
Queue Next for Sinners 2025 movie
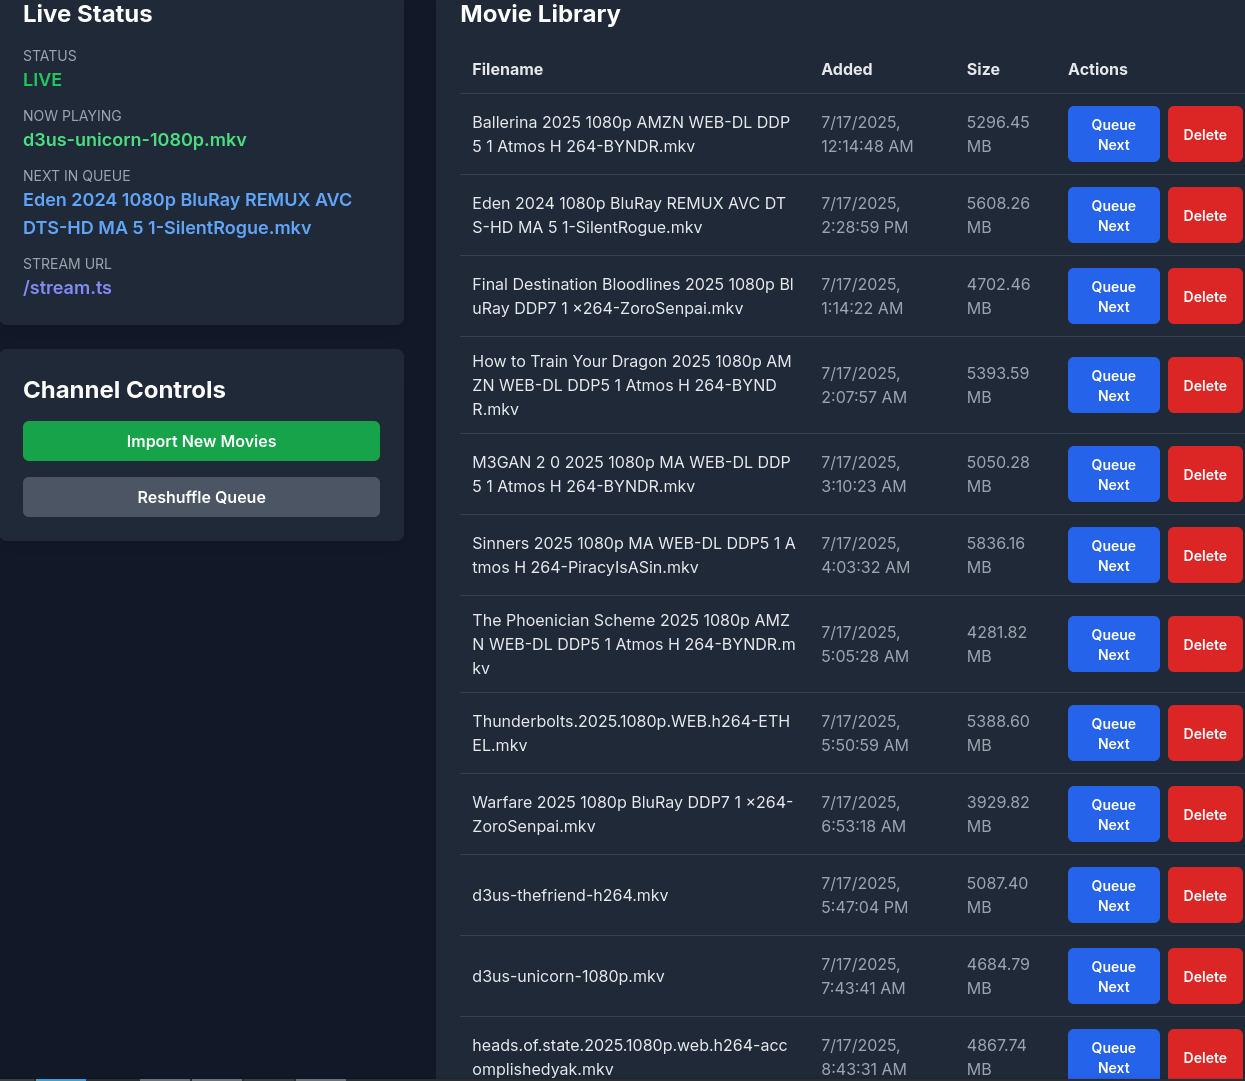tap(1113, 555)
